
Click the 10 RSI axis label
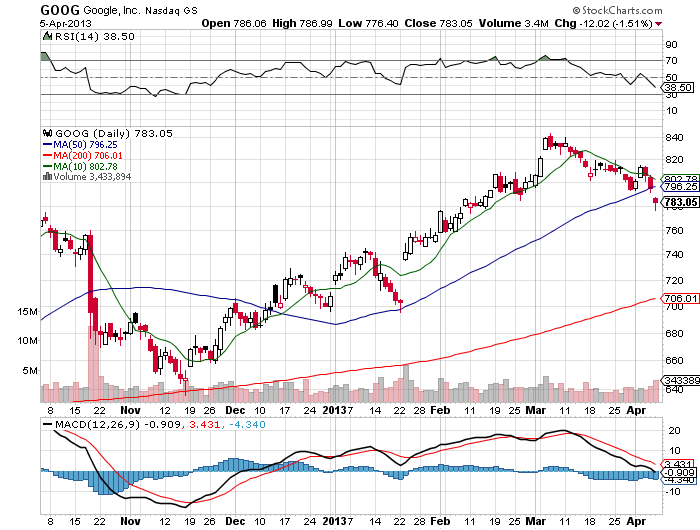pos(672,111)
